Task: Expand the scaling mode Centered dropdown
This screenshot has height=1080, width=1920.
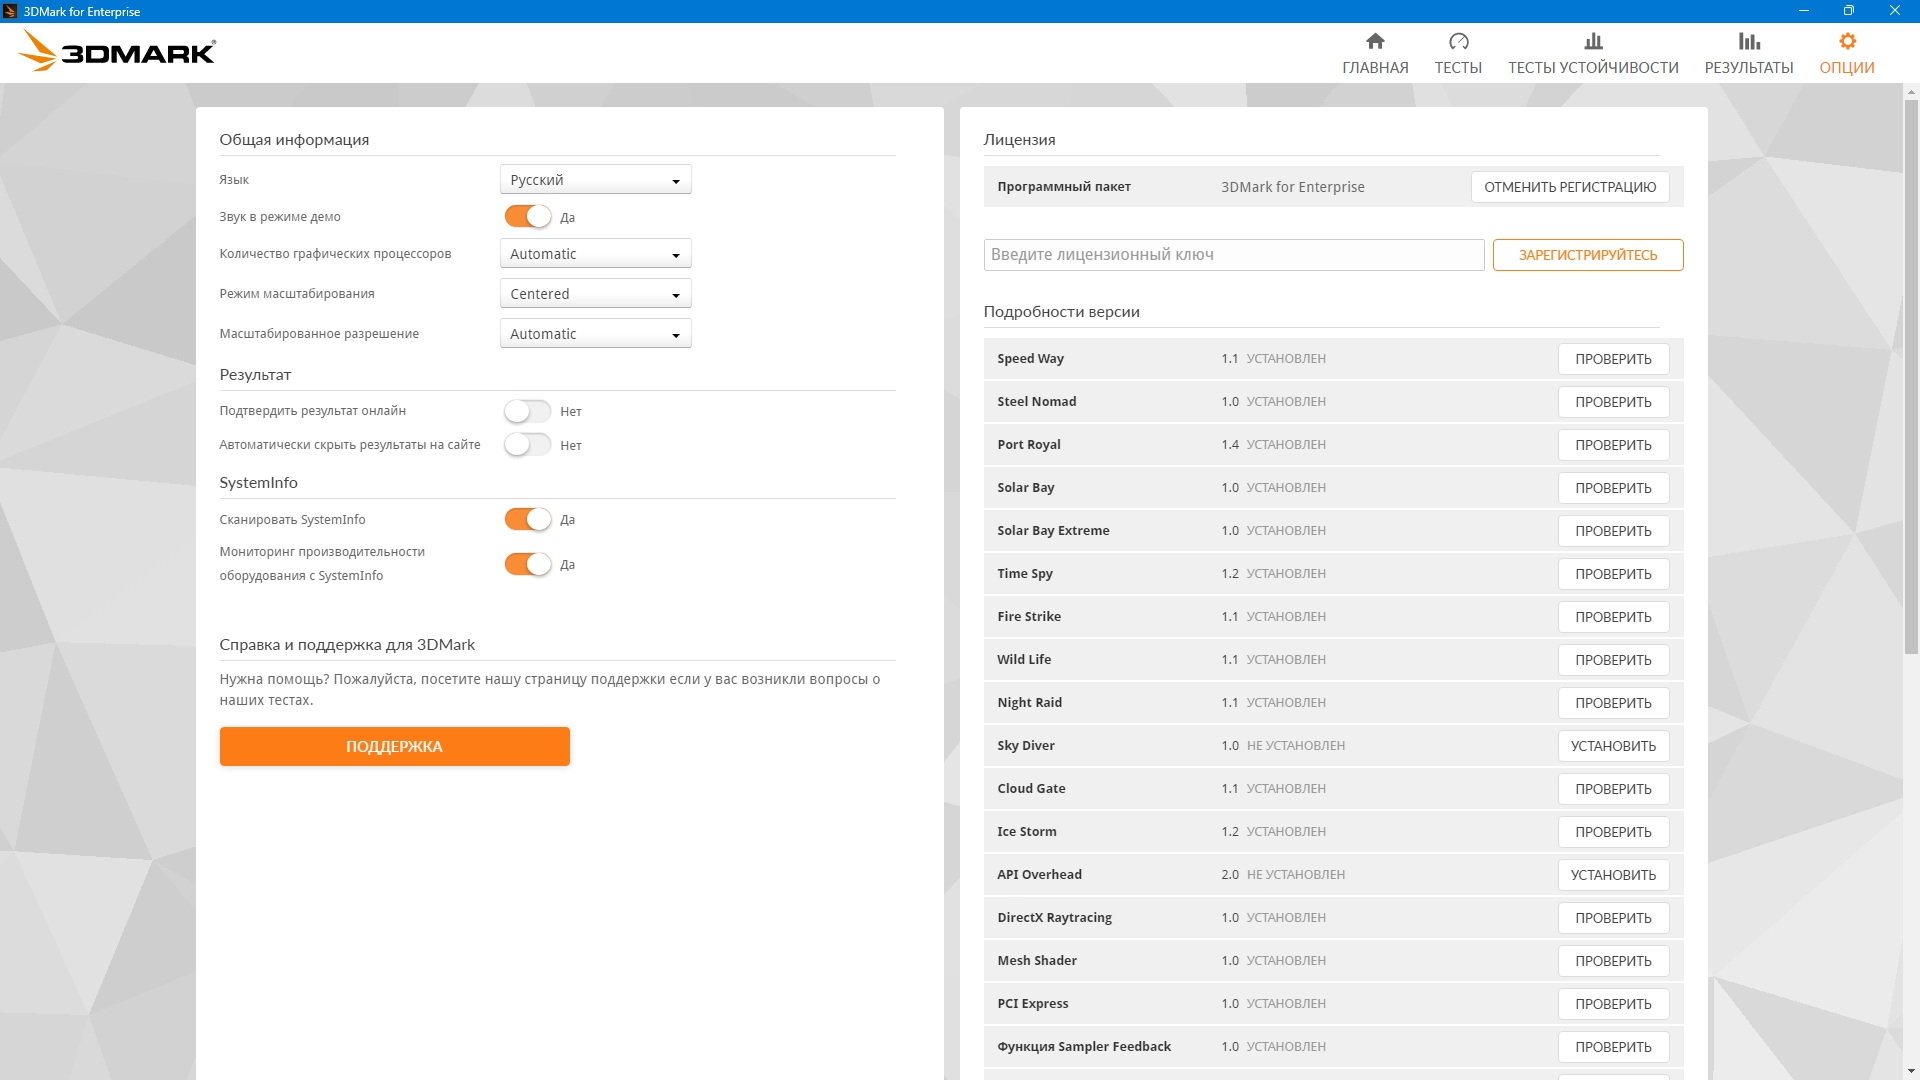Action: pos(595,294)
